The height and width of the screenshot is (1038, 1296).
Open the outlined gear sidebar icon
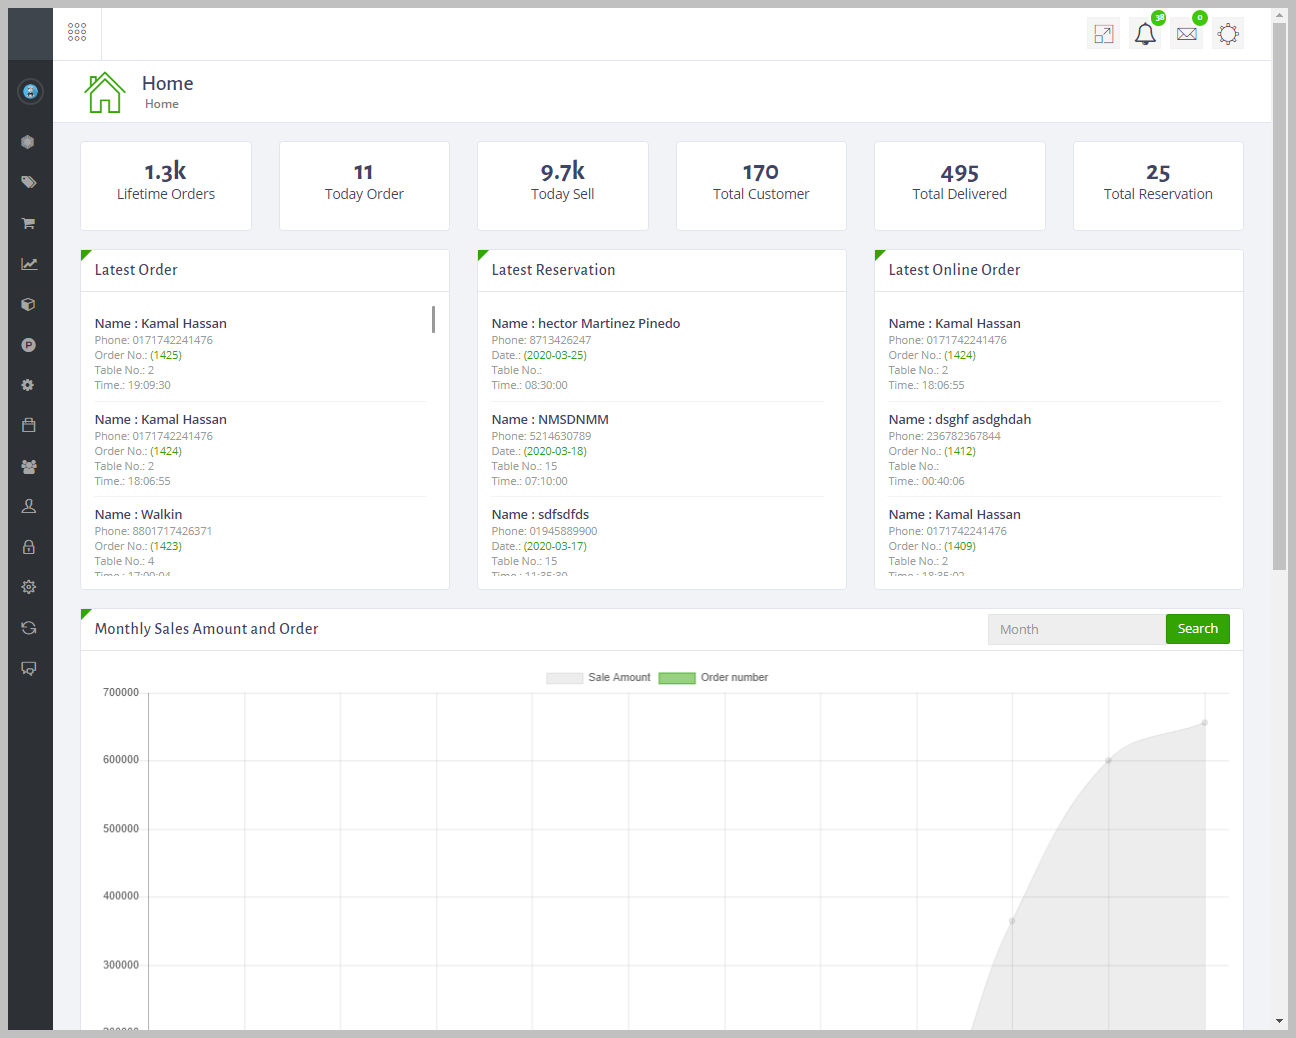[x=29, y=587]
